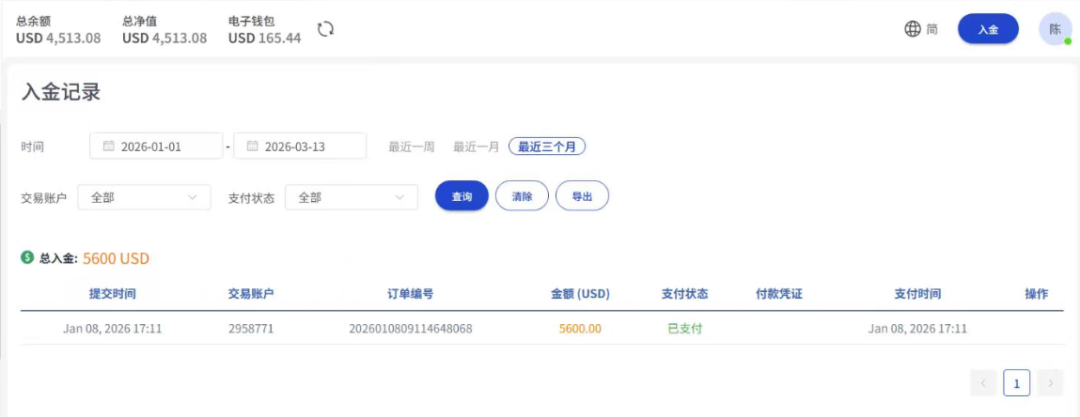Go to the previous page arrow

tap(983, 383)
